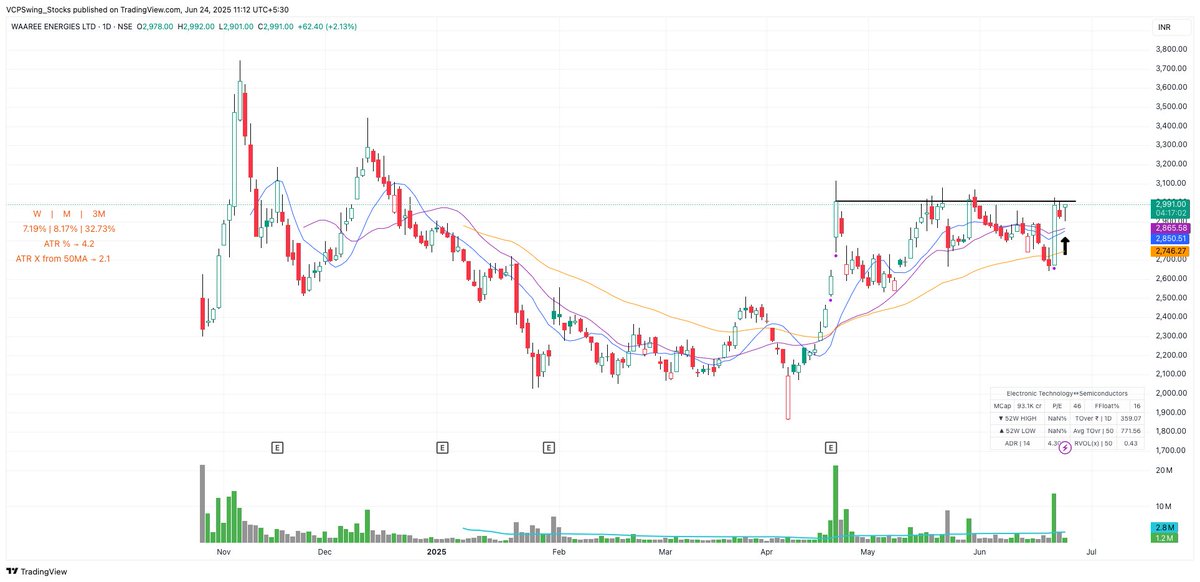Click the Avg TOvr | 50 table cell
The image size is (1200, 582).
click(1094, 431)
